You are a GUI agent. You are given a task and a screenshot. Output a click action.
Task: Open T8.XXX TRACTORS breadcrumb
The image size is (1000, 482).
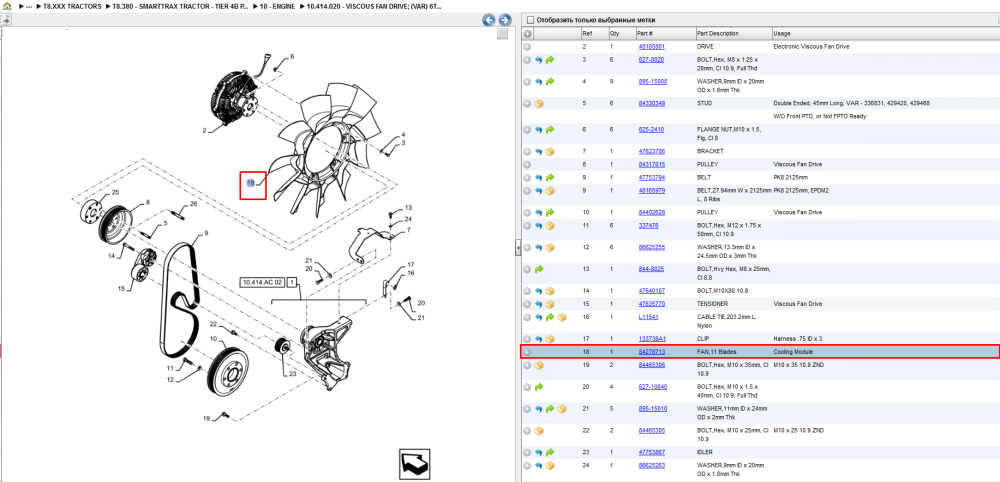coord(71,6)
